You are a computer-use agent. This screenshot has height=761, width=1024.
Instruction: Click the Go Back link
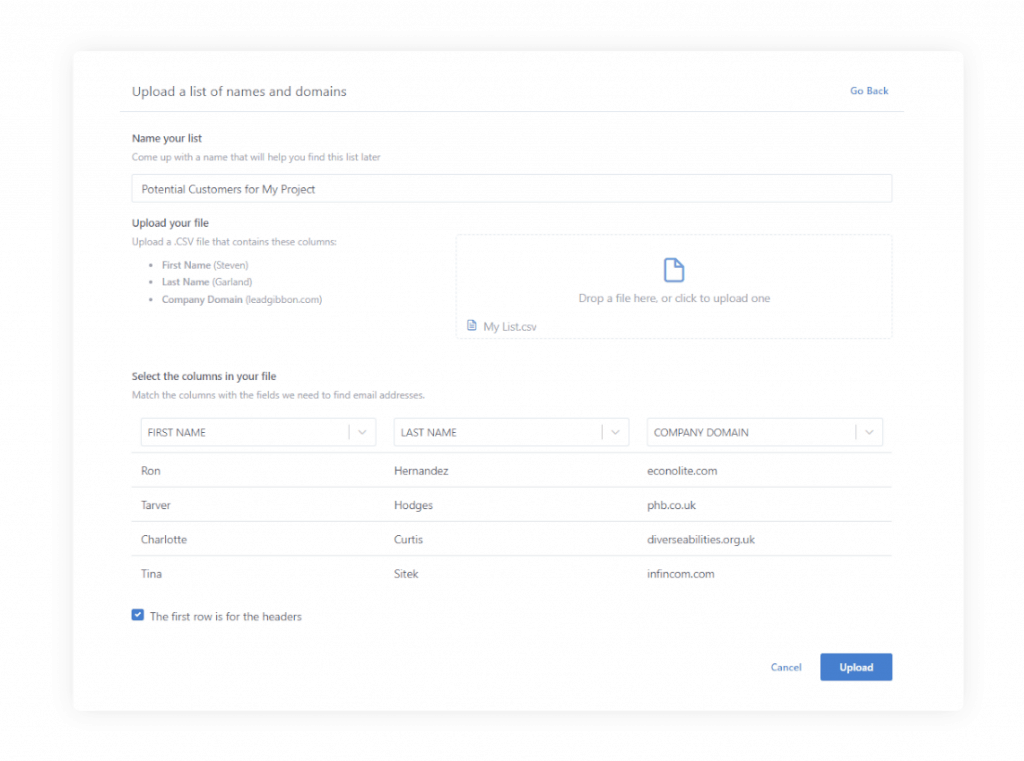(x=868, y=91)
